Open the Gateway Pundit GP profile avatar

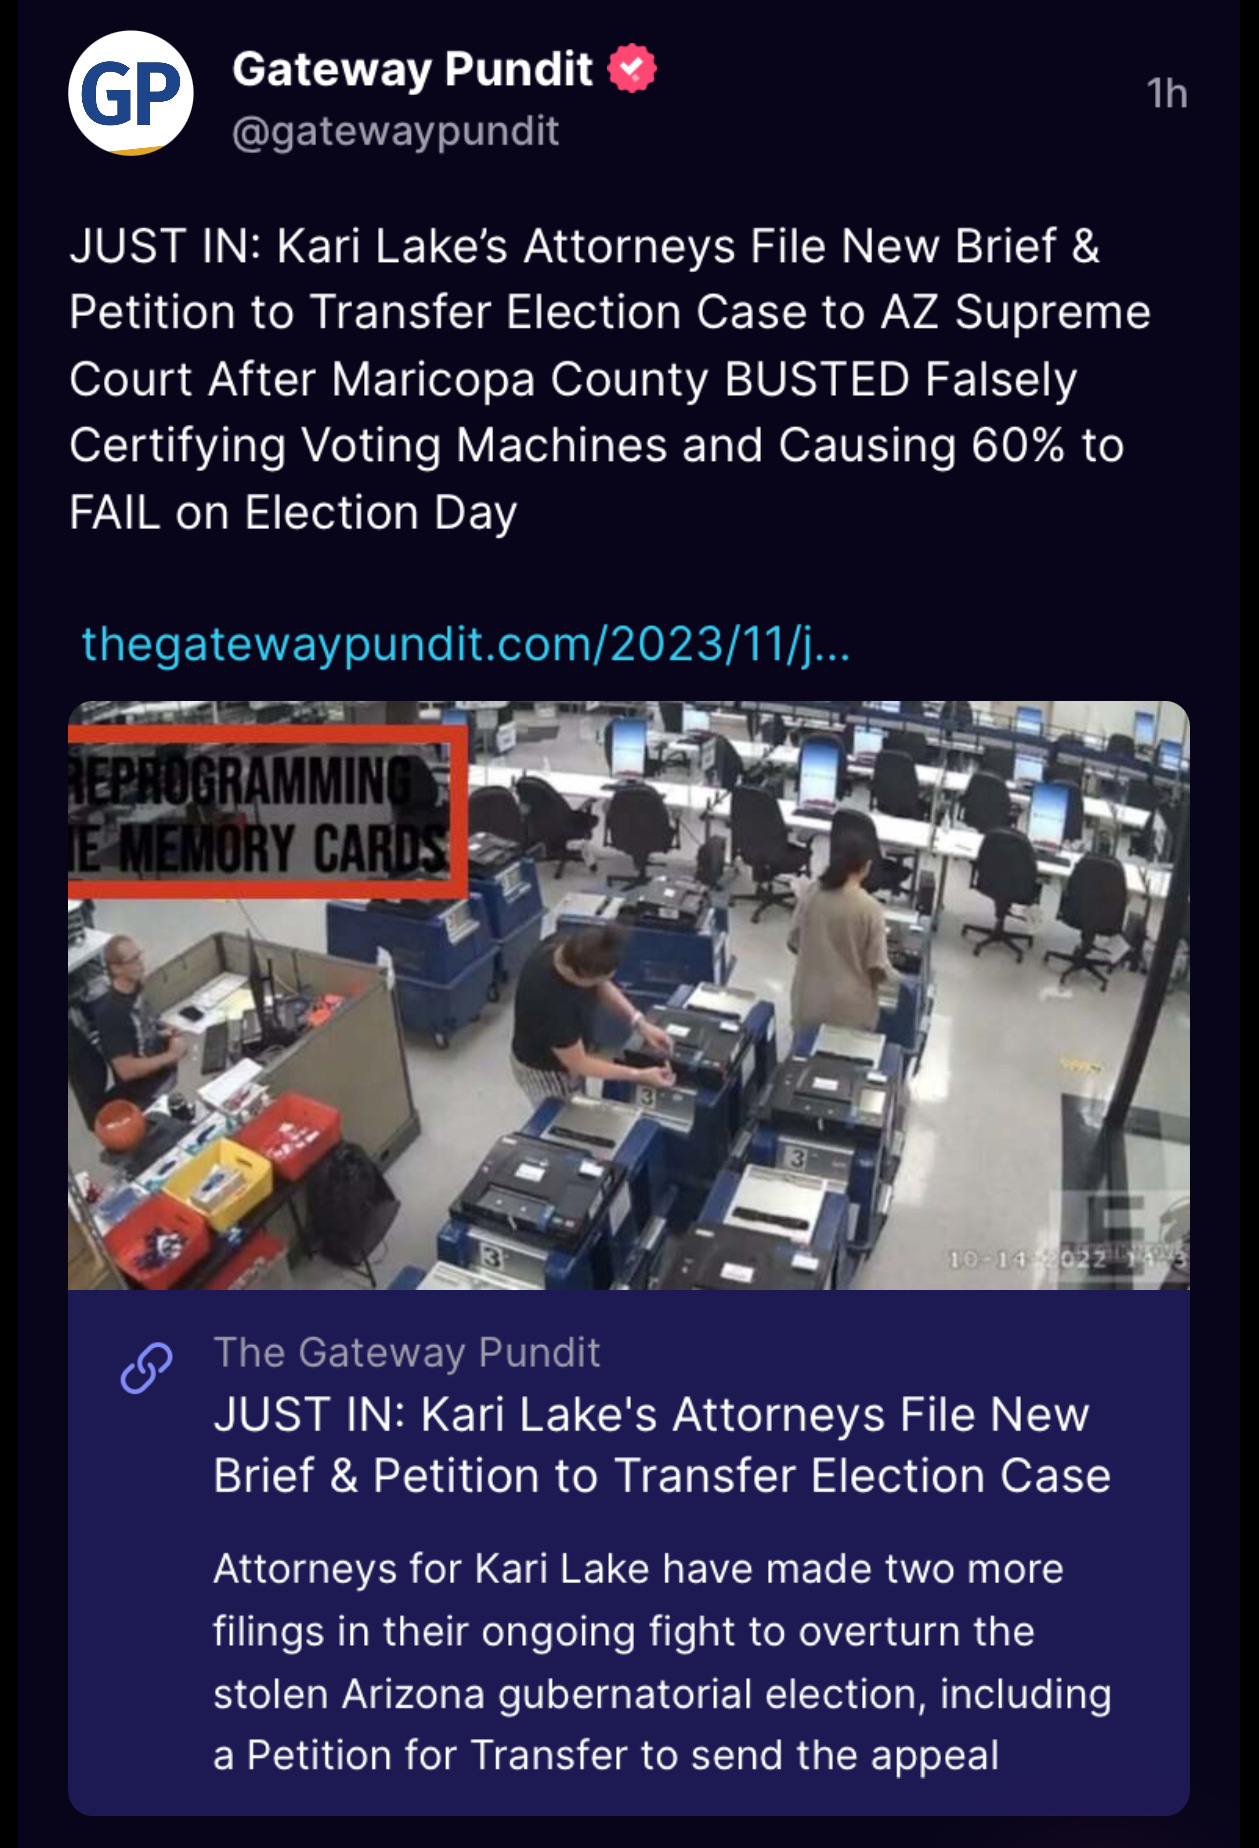pyautogui.click(x=131, y=93)
